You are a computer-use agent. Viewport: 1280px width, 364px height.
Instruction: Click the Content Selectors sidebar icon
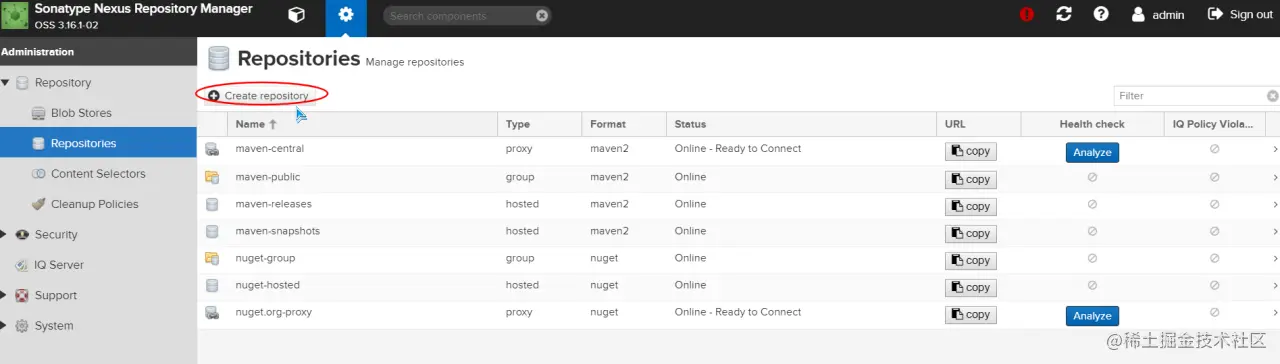tap(39, 174)
